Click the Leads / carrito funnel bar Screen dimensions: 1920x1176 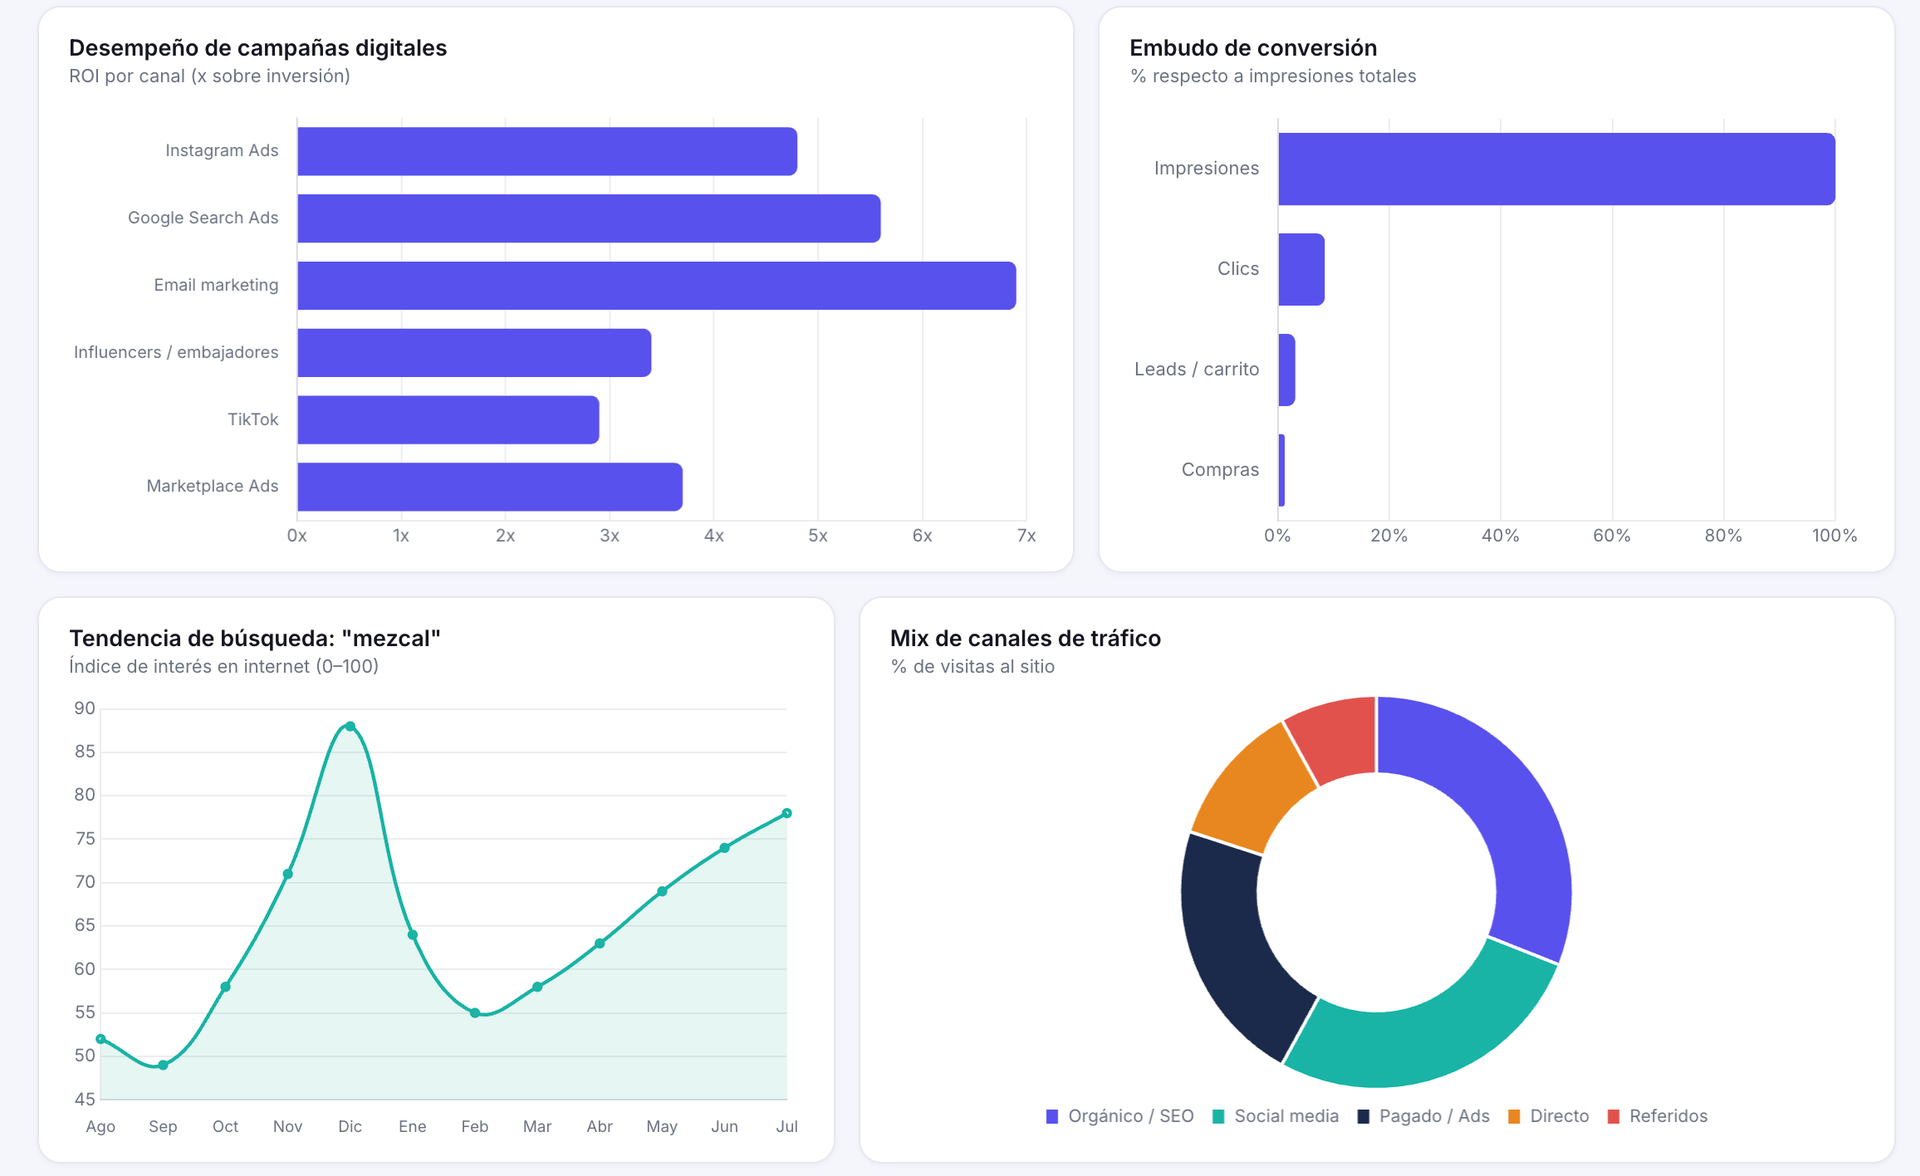click(x=1287, y=369)
